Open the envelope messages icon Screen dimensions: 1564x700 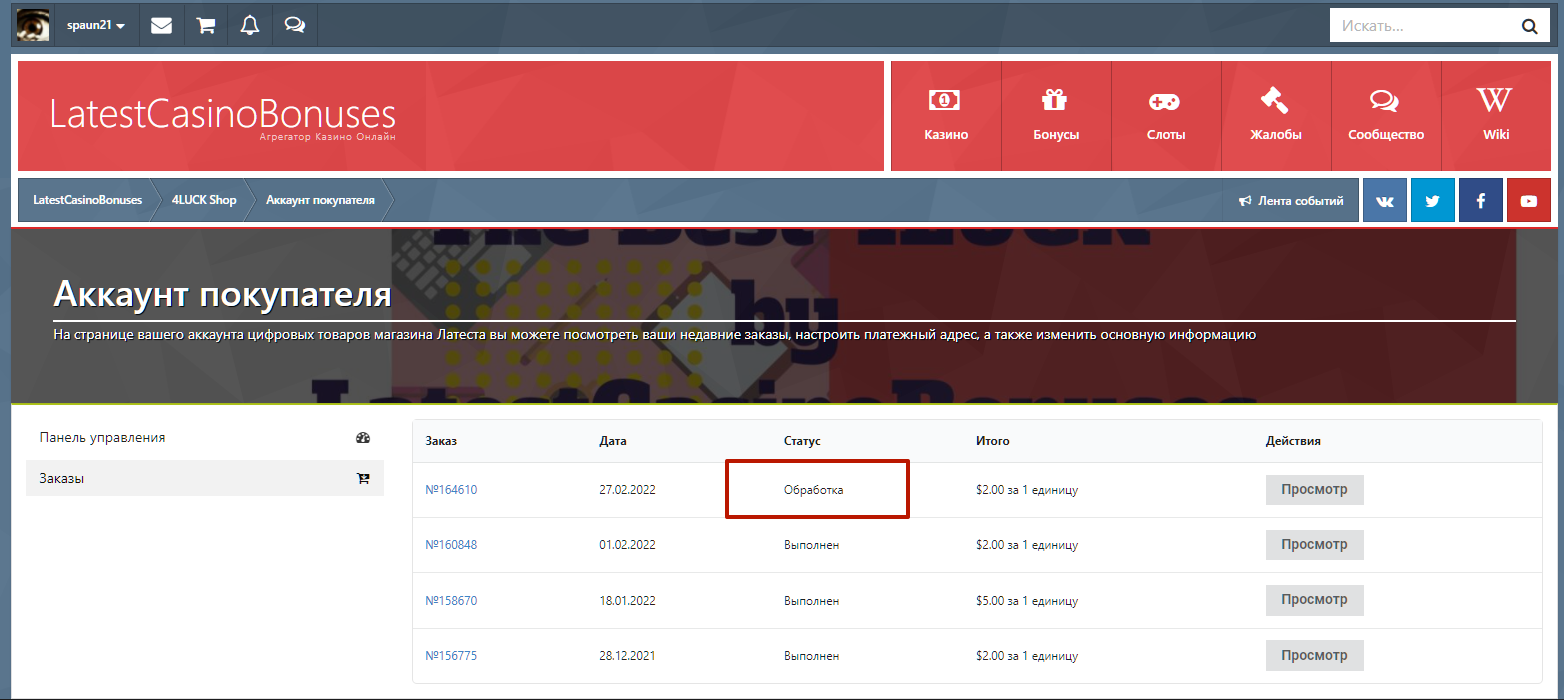pos(161,26)
